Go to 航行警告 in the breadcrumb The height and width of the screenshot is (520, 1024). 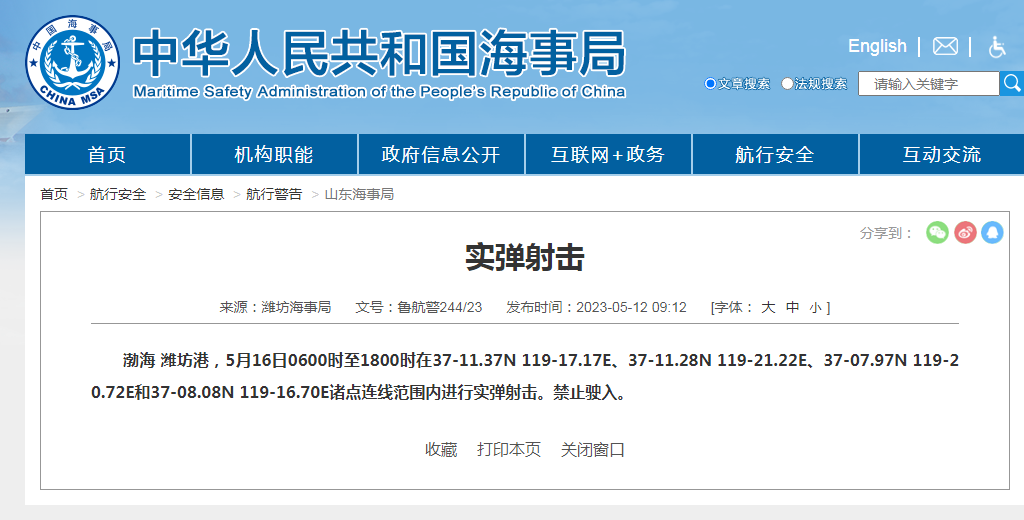point(274,194)
